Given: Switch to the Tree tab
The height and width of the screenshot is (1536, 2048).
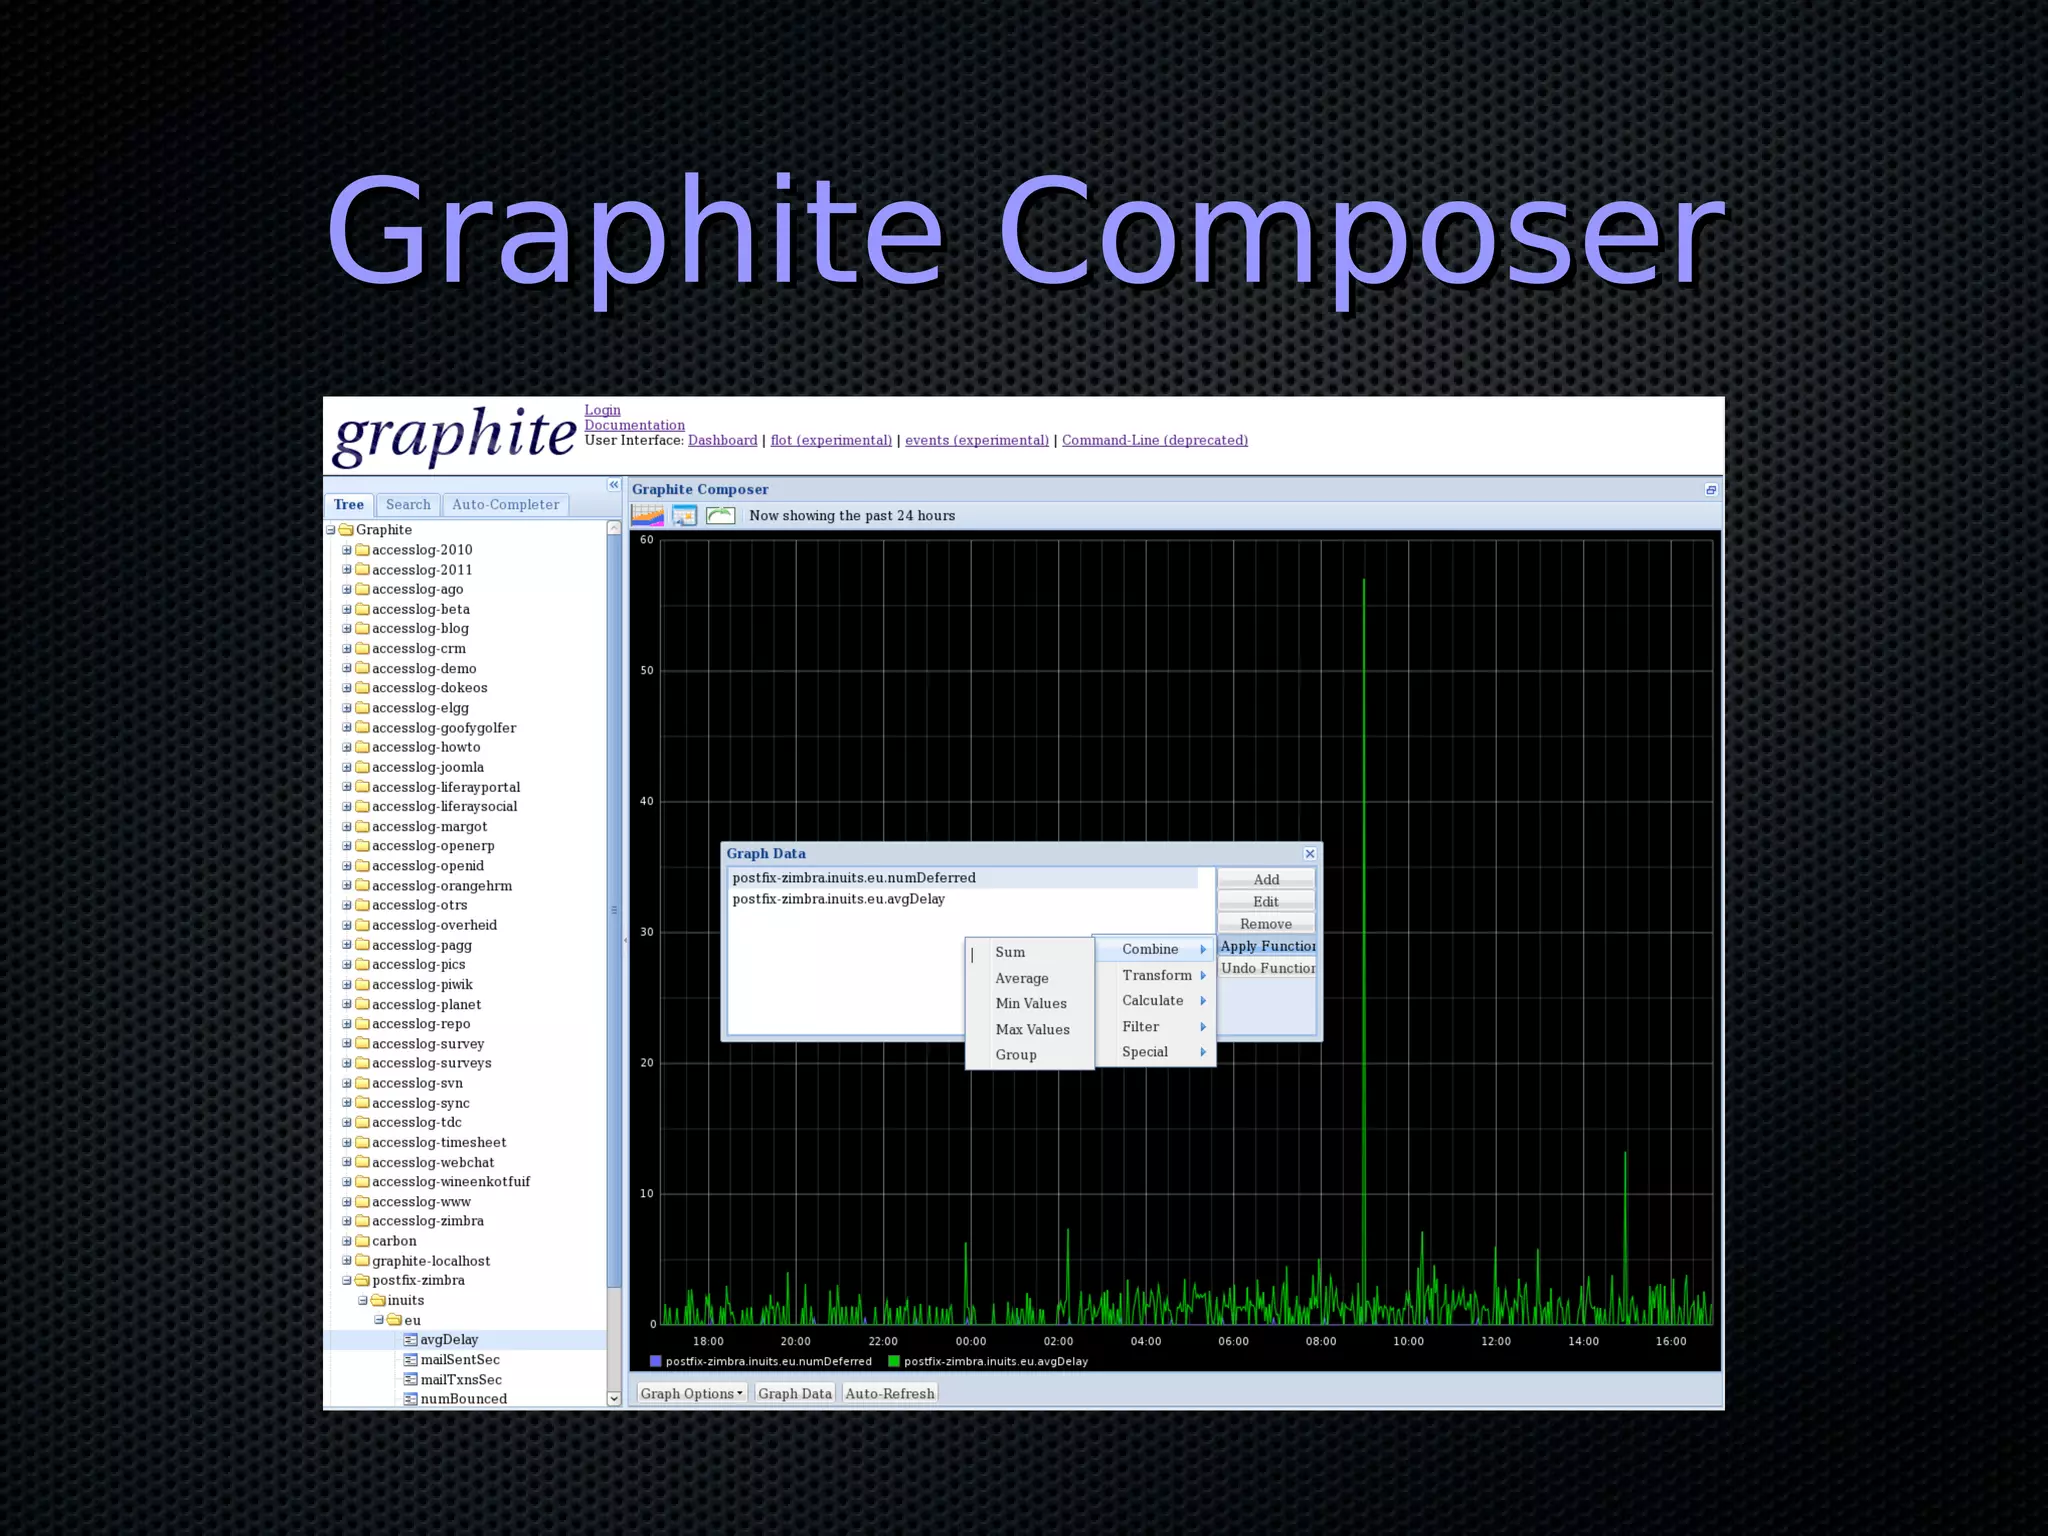Looking at the screenshot, I should pos(348,505).
